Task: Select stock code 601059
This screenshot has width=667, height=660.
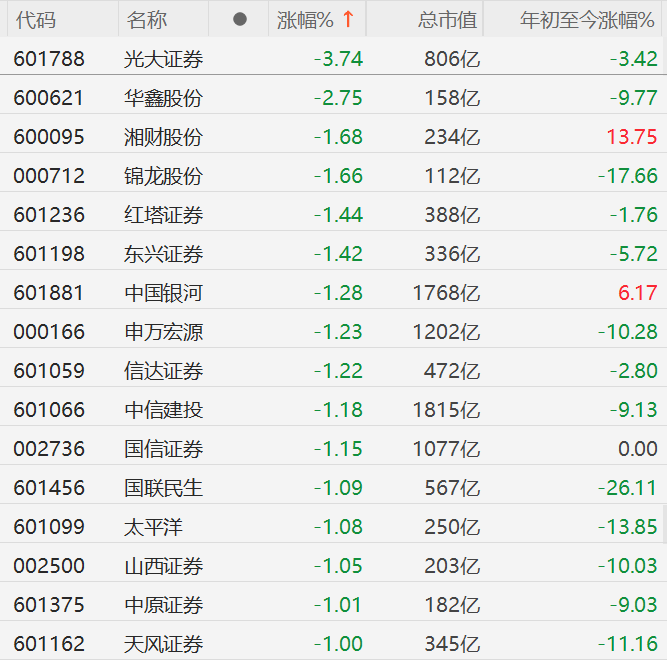Action: click(49, 371)
